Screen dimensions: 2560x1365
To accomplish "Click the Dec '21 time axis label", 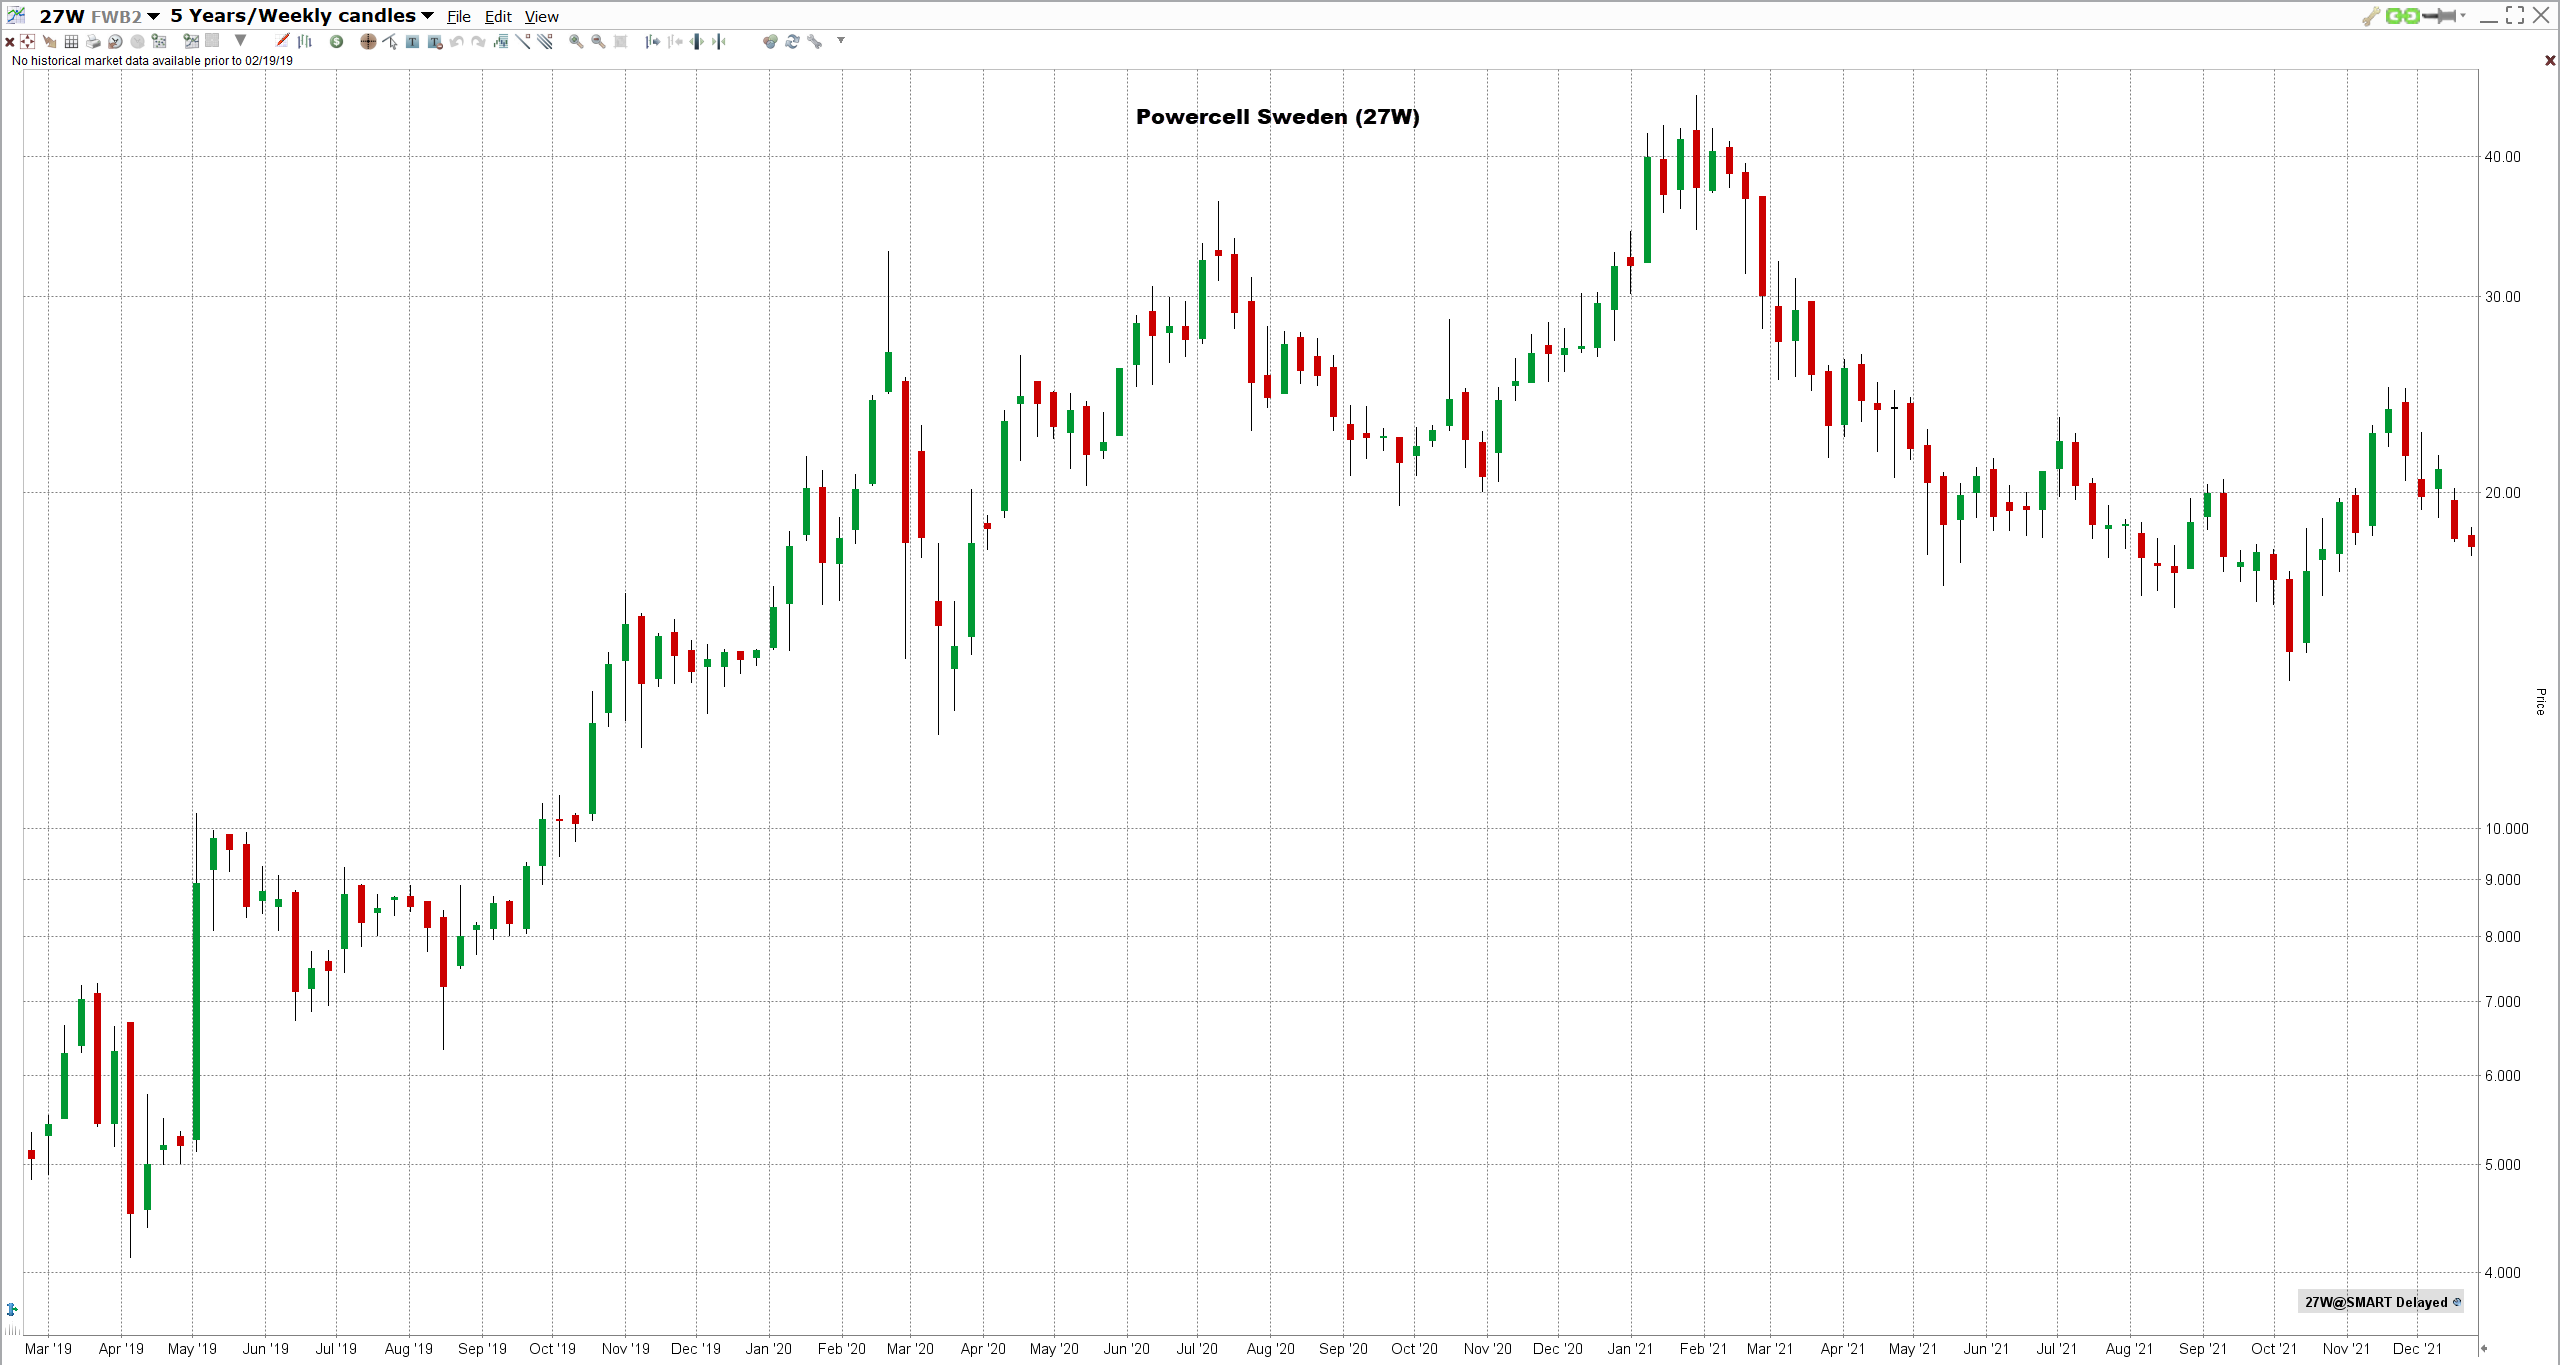I will coord(2417,1349).
